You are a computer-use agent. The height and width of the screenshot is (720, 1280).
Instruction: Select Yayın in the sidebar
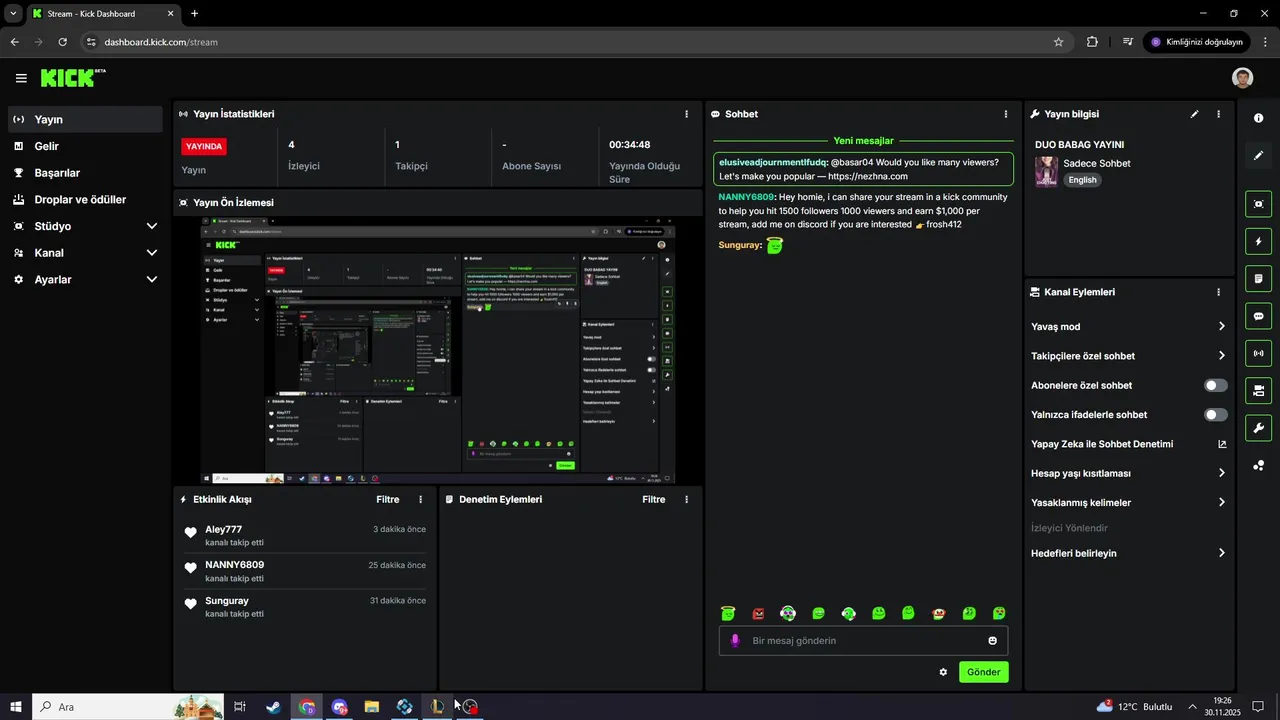85,119
